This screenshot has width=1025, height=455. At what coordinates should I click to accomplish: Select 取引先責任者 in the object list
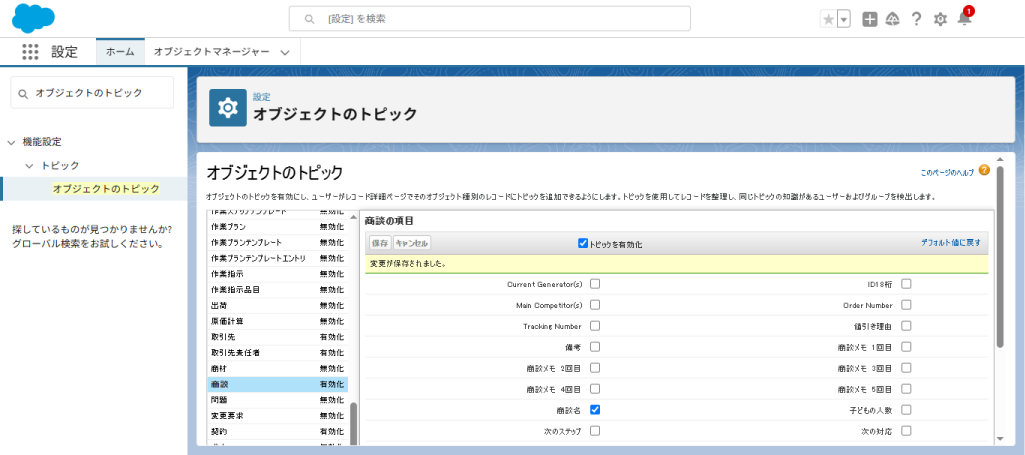coord(278,352)
